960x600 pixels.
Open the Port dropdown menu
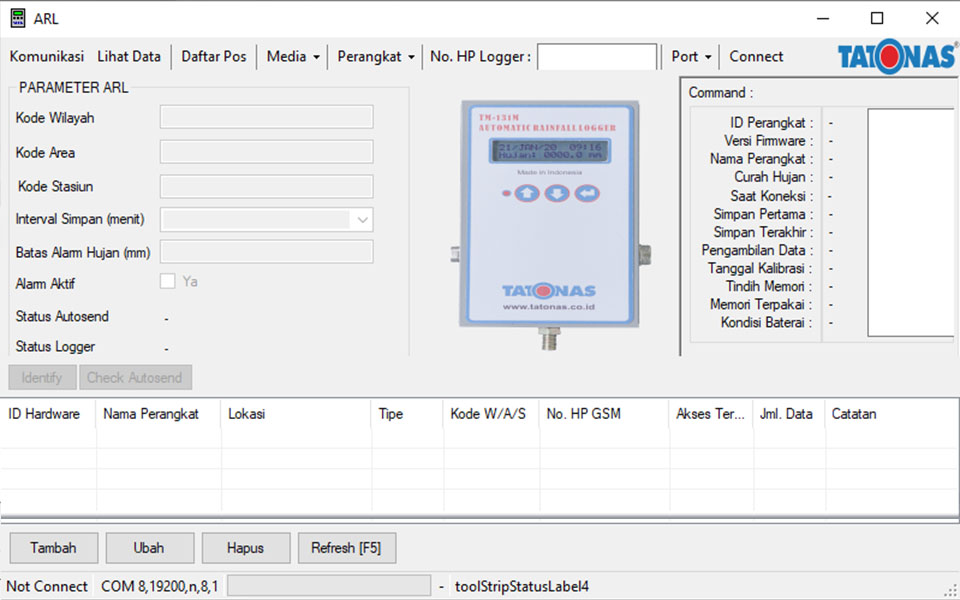pos(691,57)
